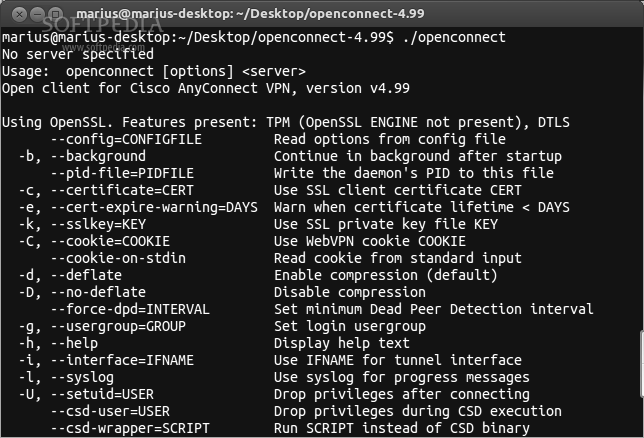Click the --config=CONFIGFILE option text
The width and height of the screenshot is (644, 438).
126,139
